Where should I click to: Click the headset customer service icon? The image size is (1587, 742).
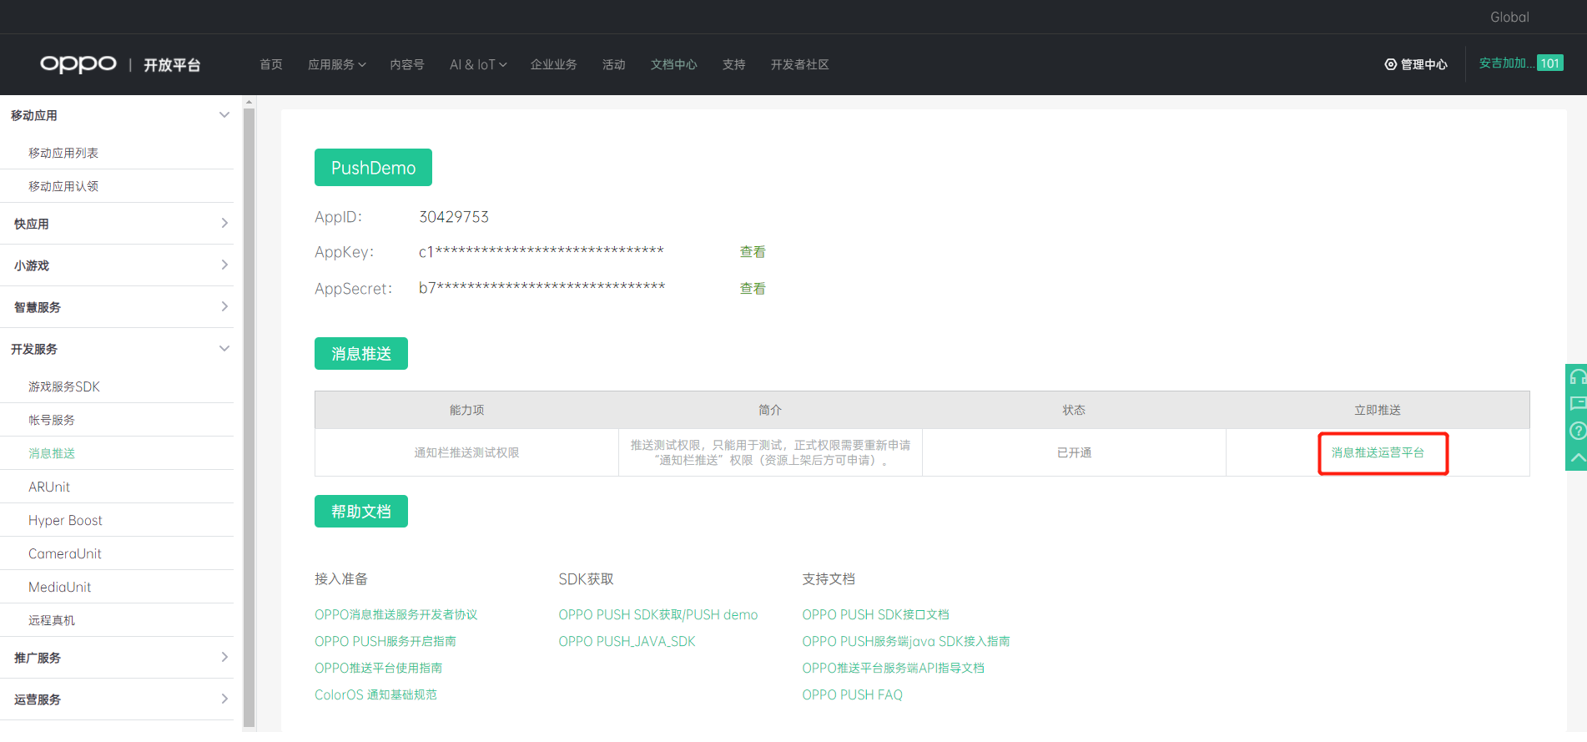[1577, 377]
